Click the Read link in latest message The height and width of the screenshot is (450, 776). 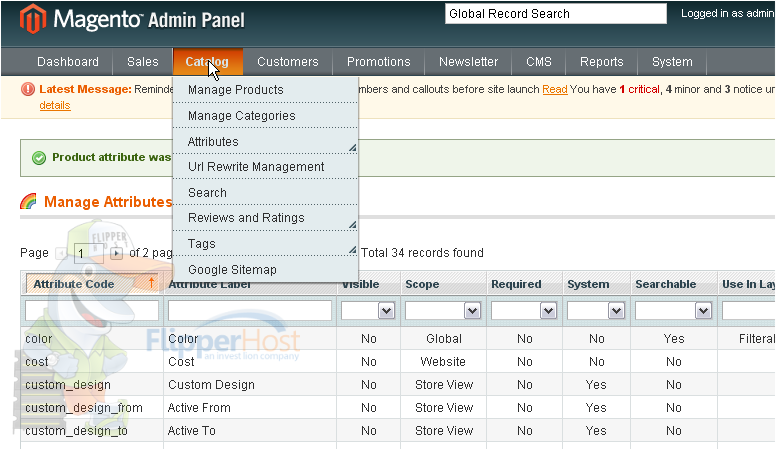click(555, 89)
